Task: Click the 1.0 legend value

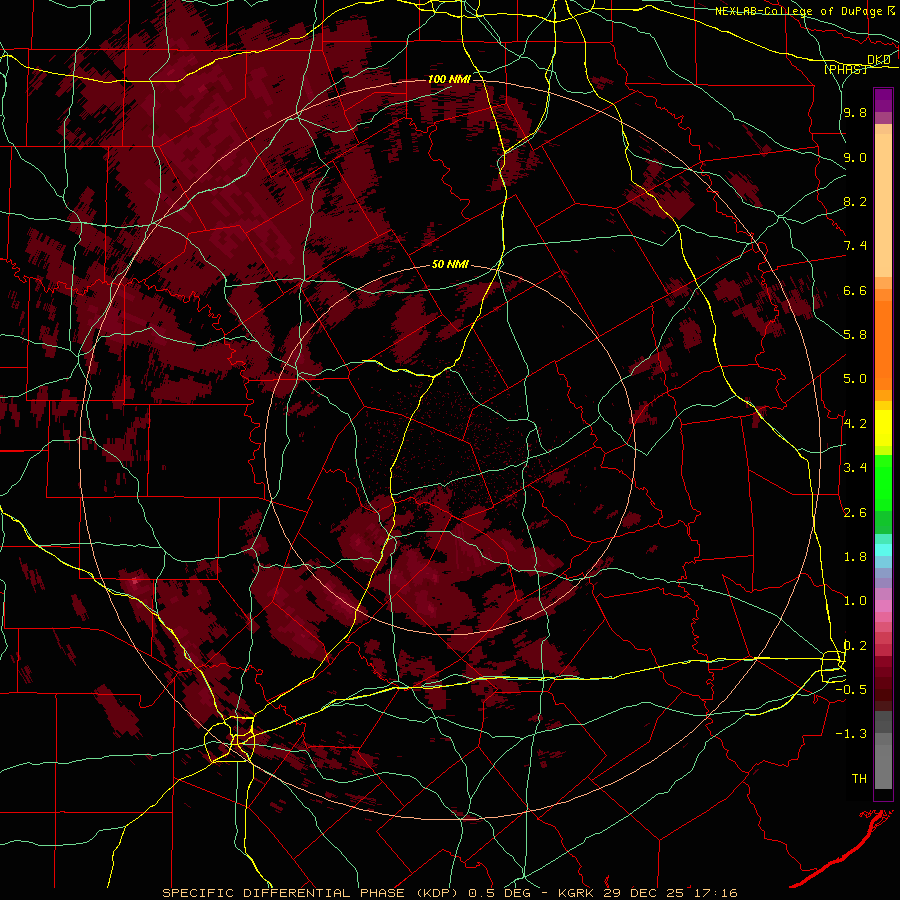Action: pyautogui.click(x=855, y=602)
